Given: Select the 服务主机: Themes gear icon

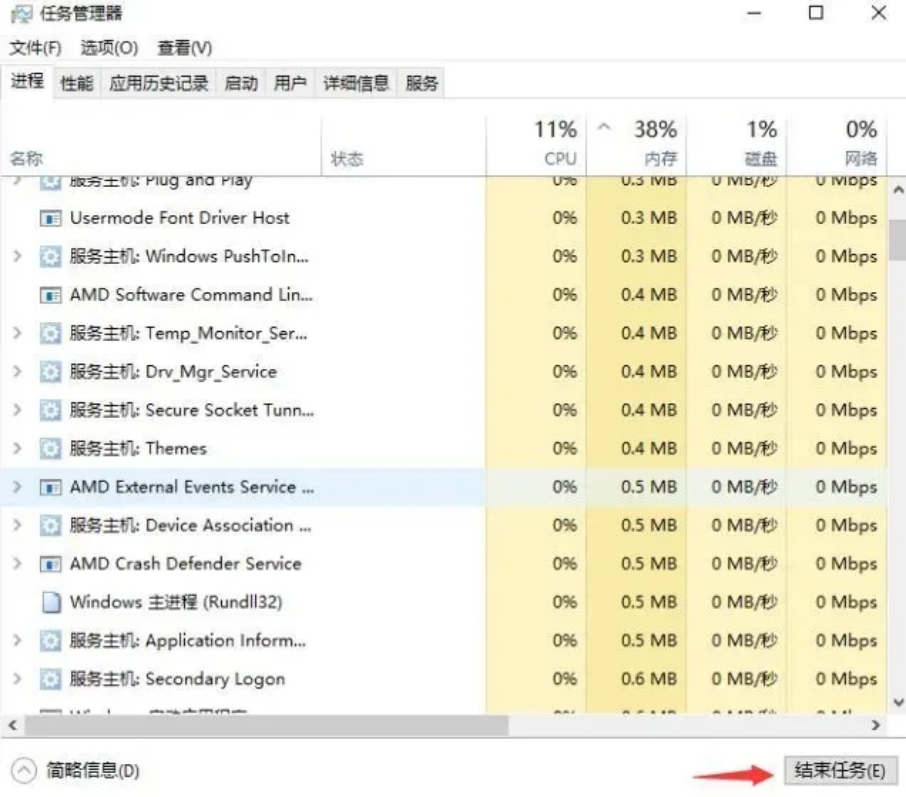Looking at the screenshot, I should 52,449.
